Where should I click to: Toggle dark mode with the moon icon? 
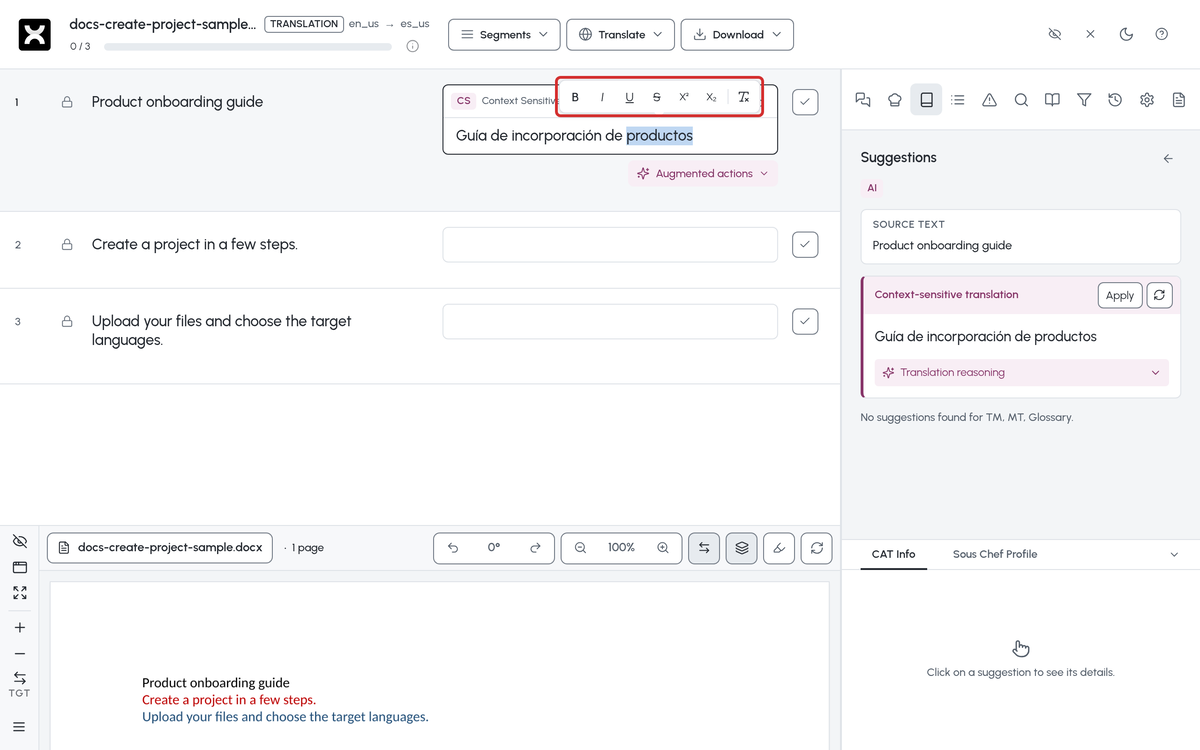pos(1126,34)
